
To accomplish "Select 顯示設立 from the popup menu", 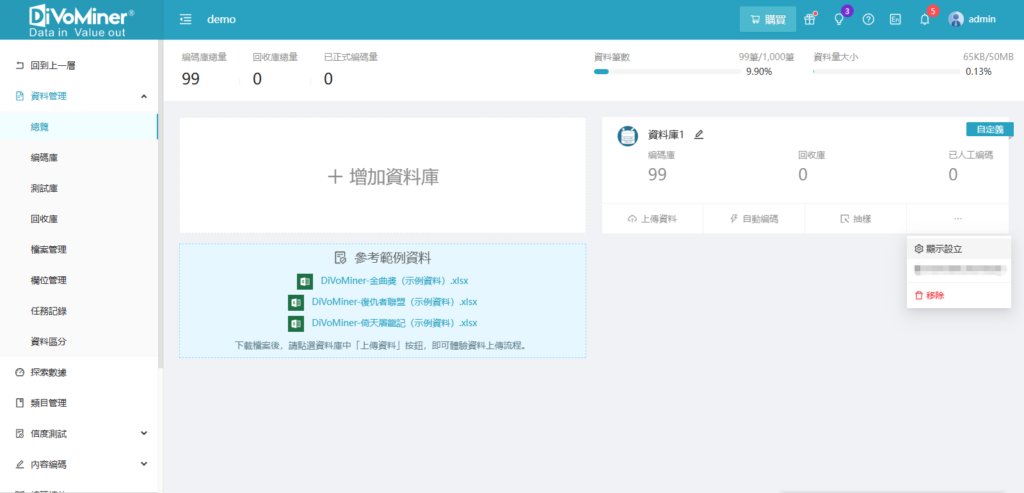I will (944, 248).
